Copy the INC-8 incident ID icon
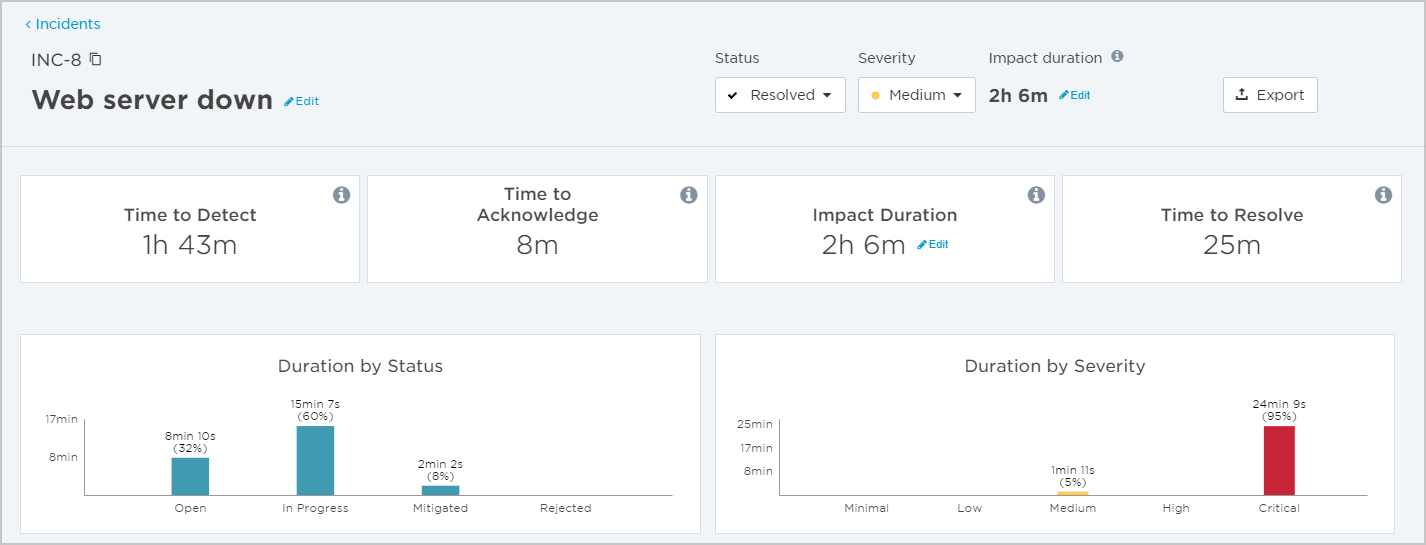This screenshot has width=1426, height=545. [95, 59]
